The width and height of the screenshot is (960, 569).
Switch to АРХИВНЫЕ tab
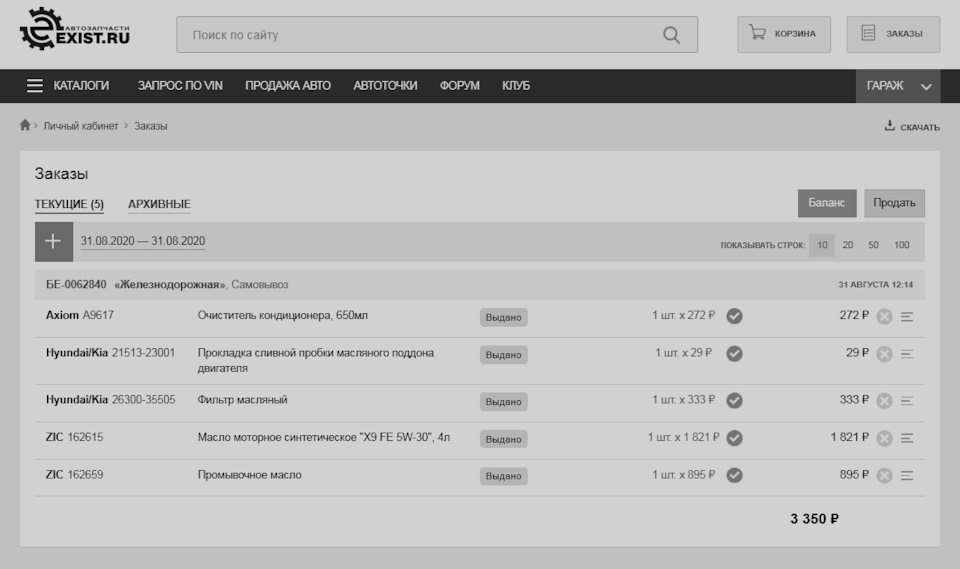159,204
